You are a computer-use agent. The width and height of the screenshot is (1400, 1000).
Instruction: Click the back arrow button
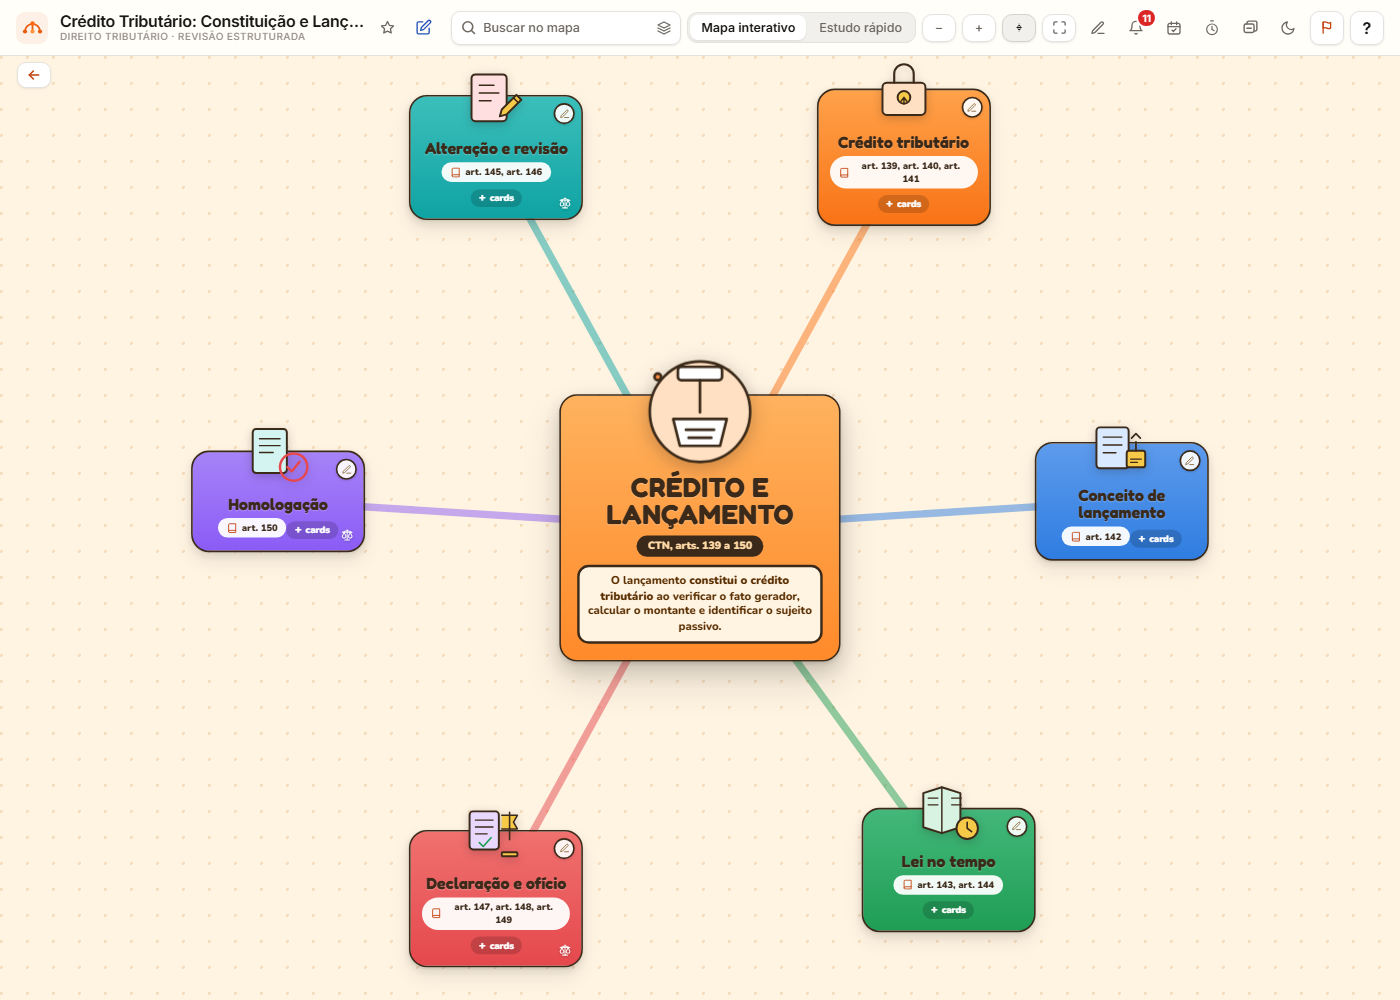34,75
